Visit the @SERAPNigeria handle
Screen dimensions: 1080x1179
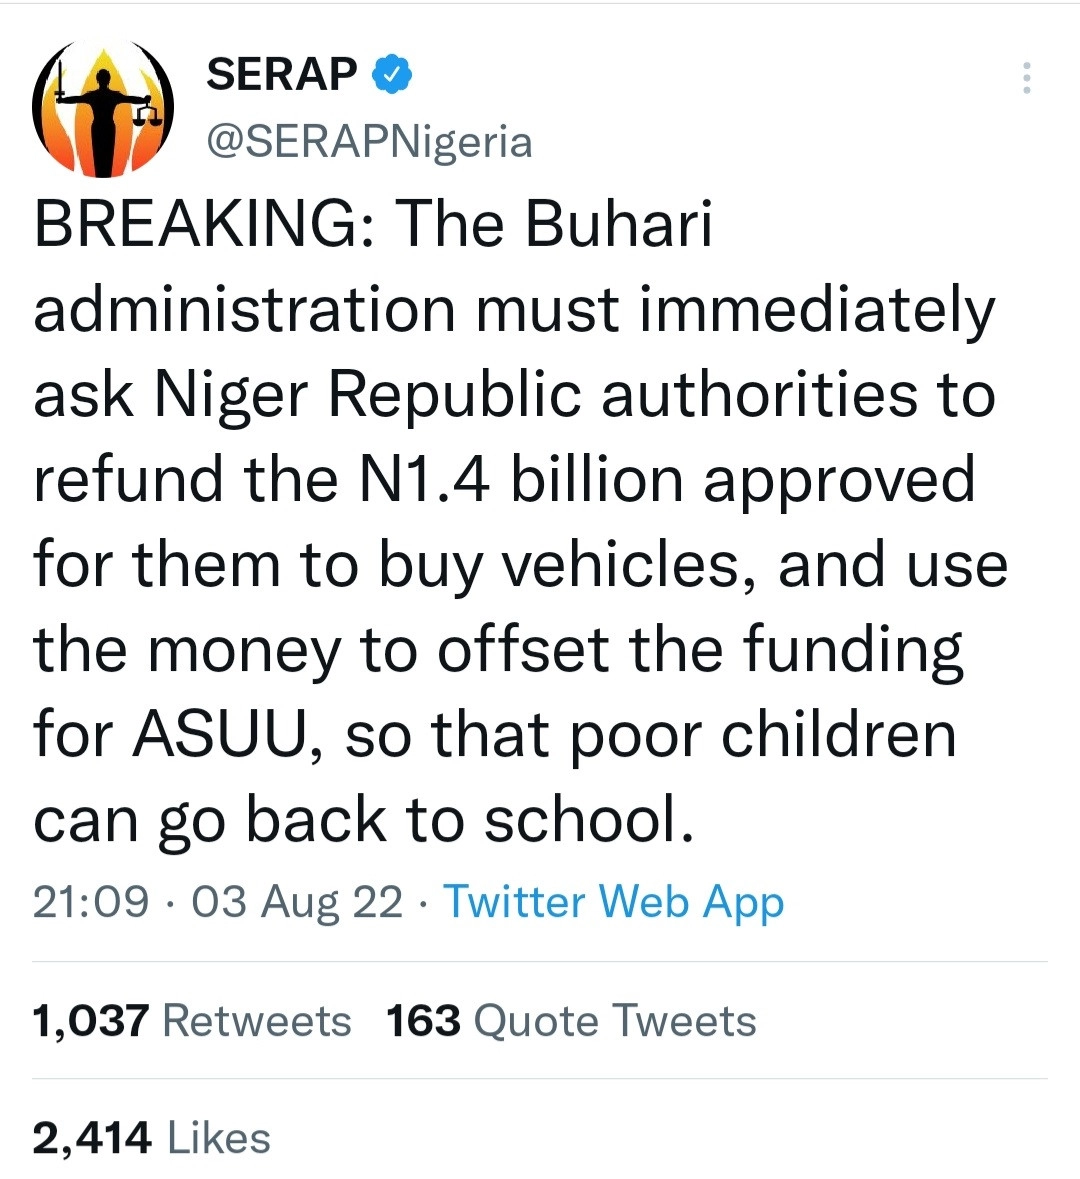369,141
